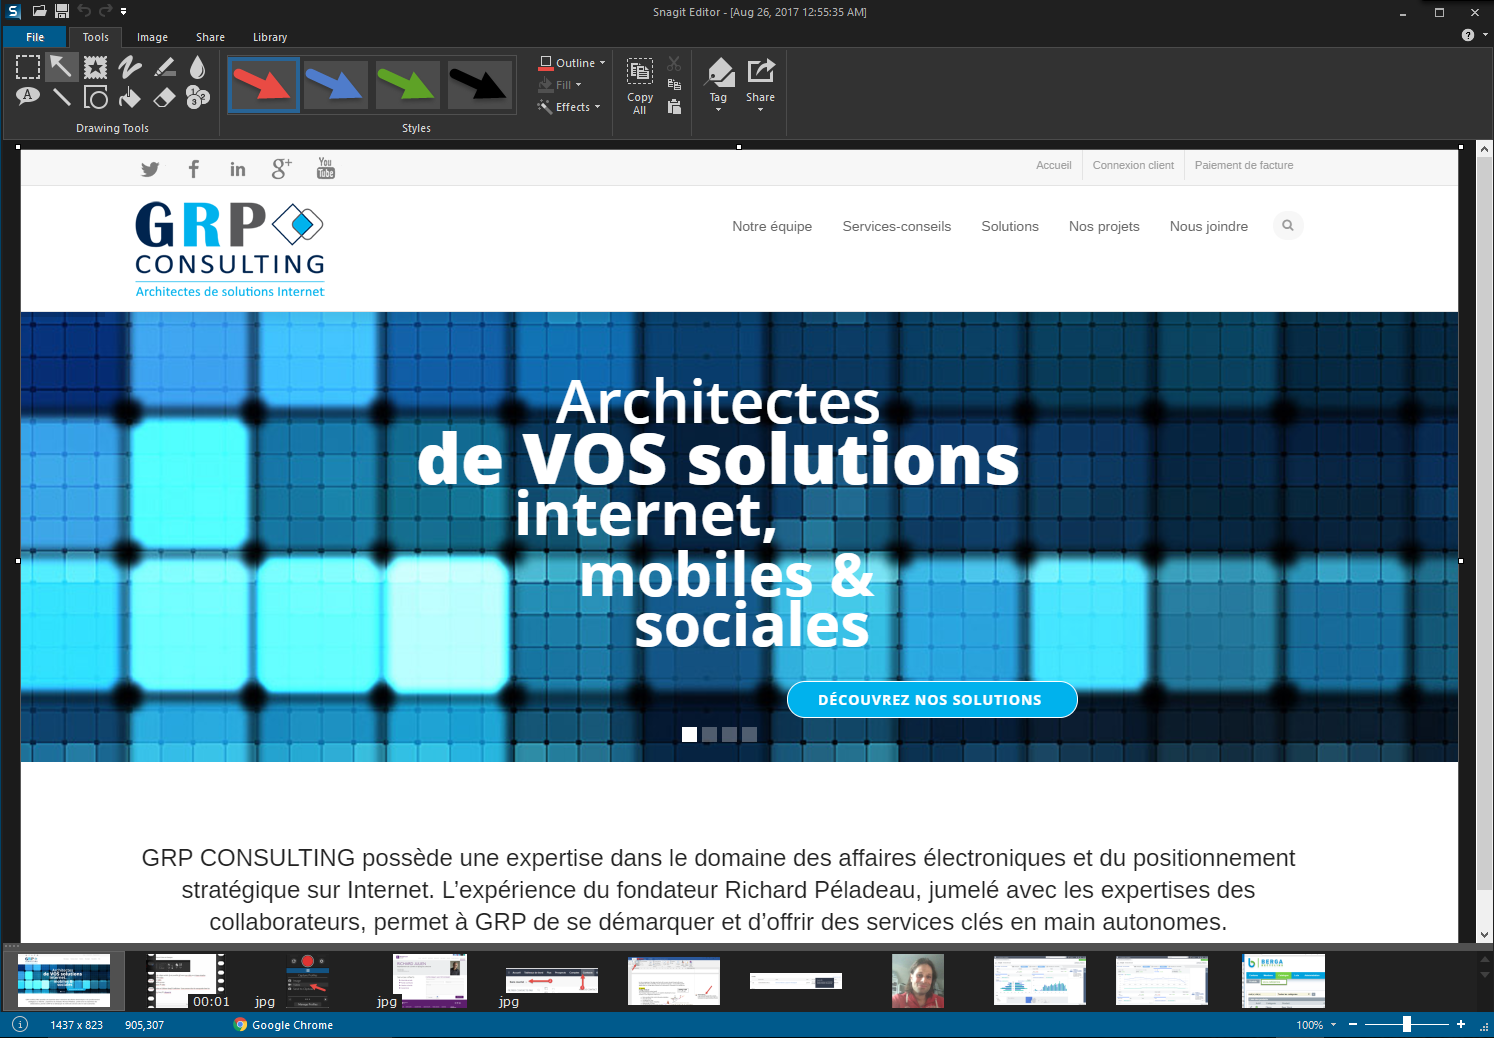Select the Step numbering tool
This screenshot has width=1494, height=1038.
pos(198,97)
